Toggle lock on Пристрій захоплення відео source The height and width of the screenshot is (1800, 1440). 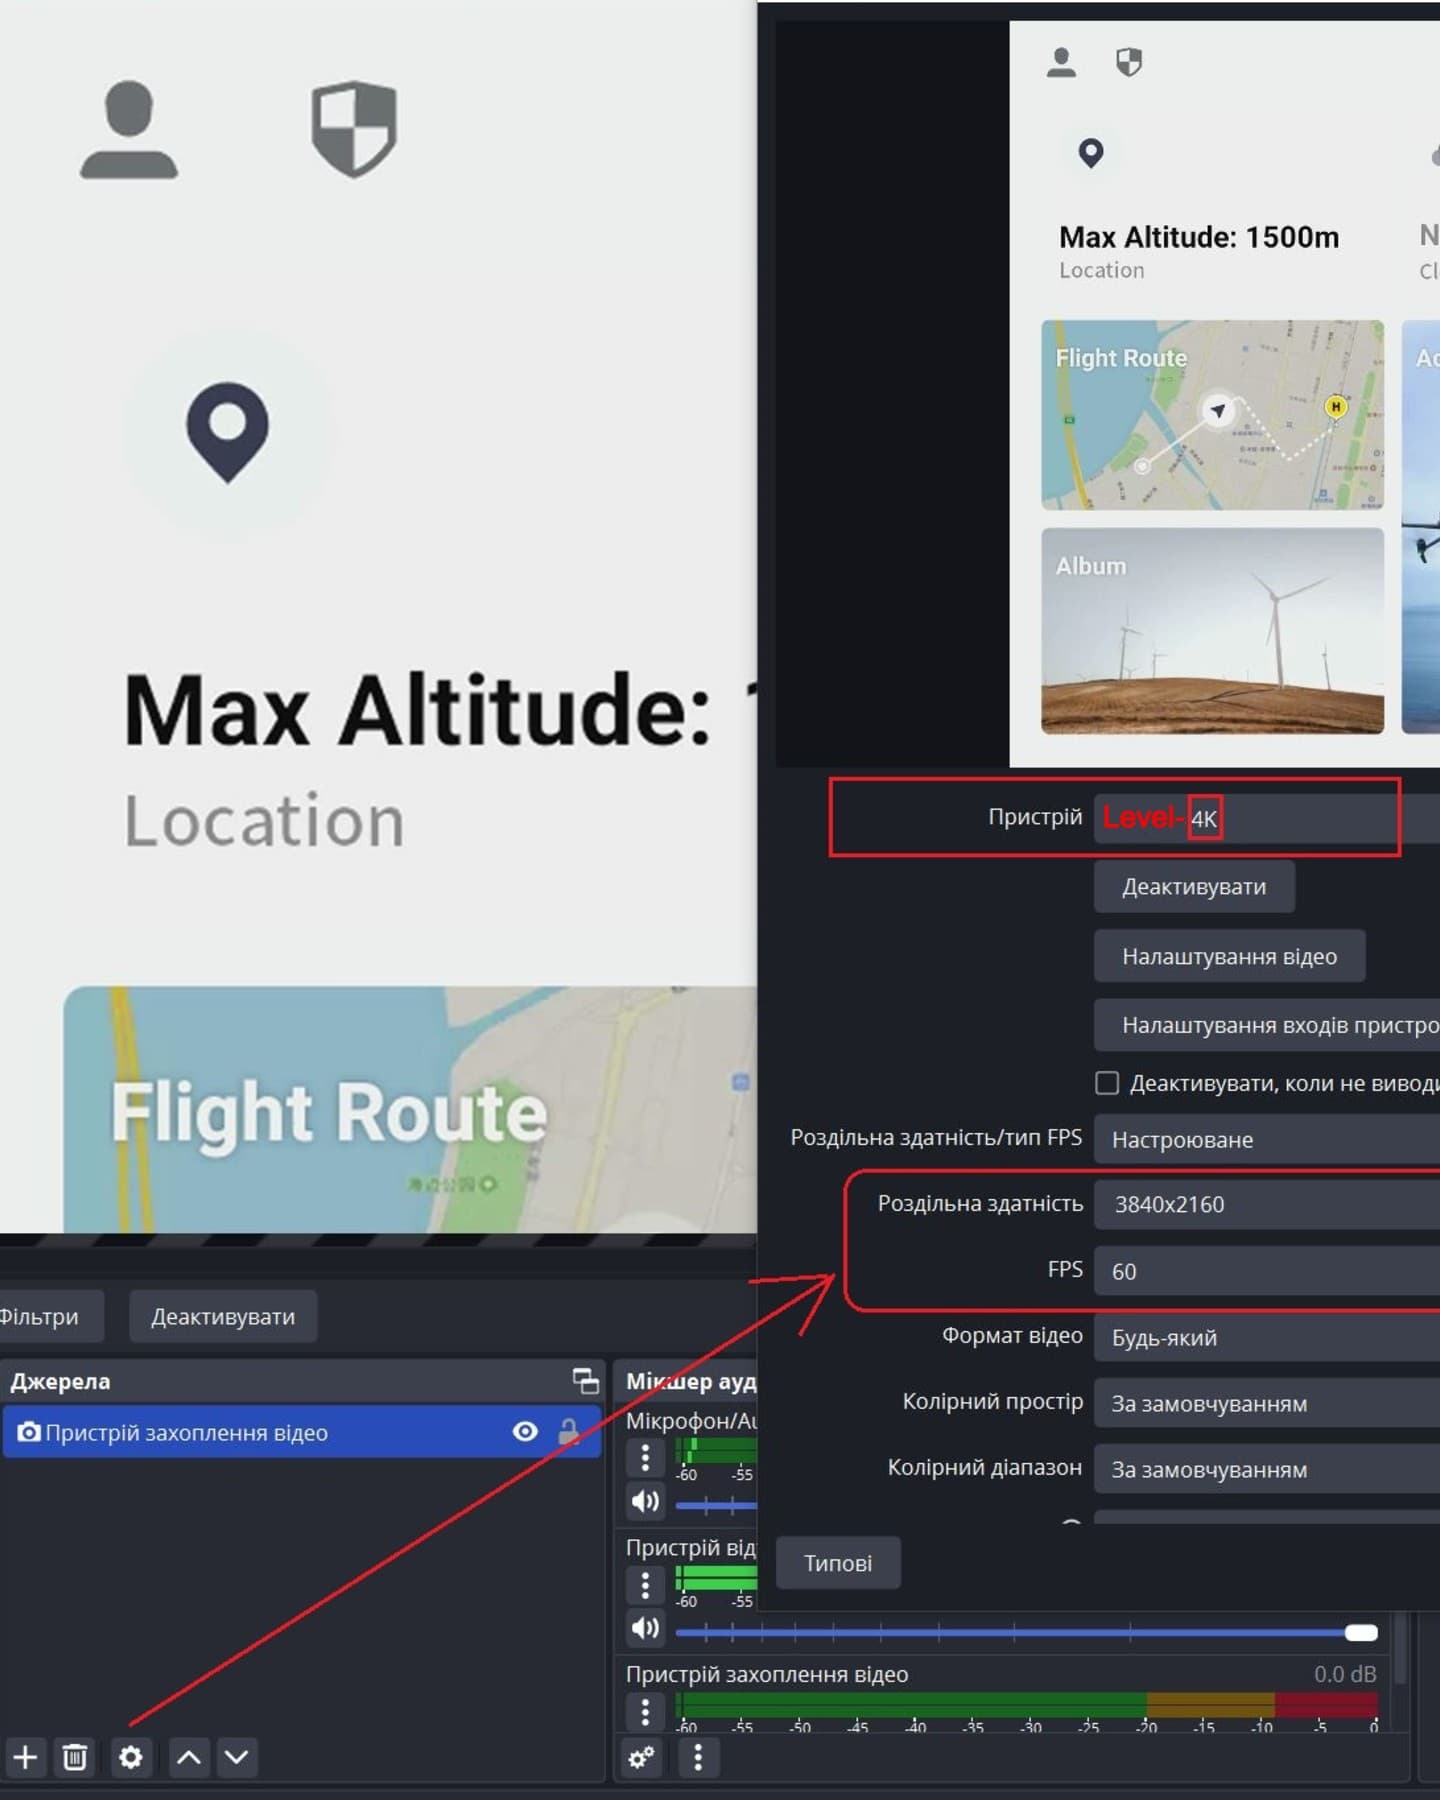click(569, 1432)
